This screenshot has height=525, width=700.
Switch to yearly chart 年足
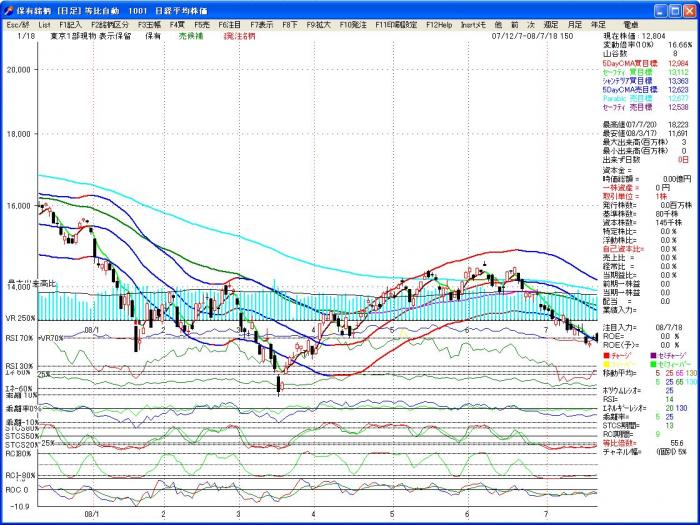click(598, 25)
